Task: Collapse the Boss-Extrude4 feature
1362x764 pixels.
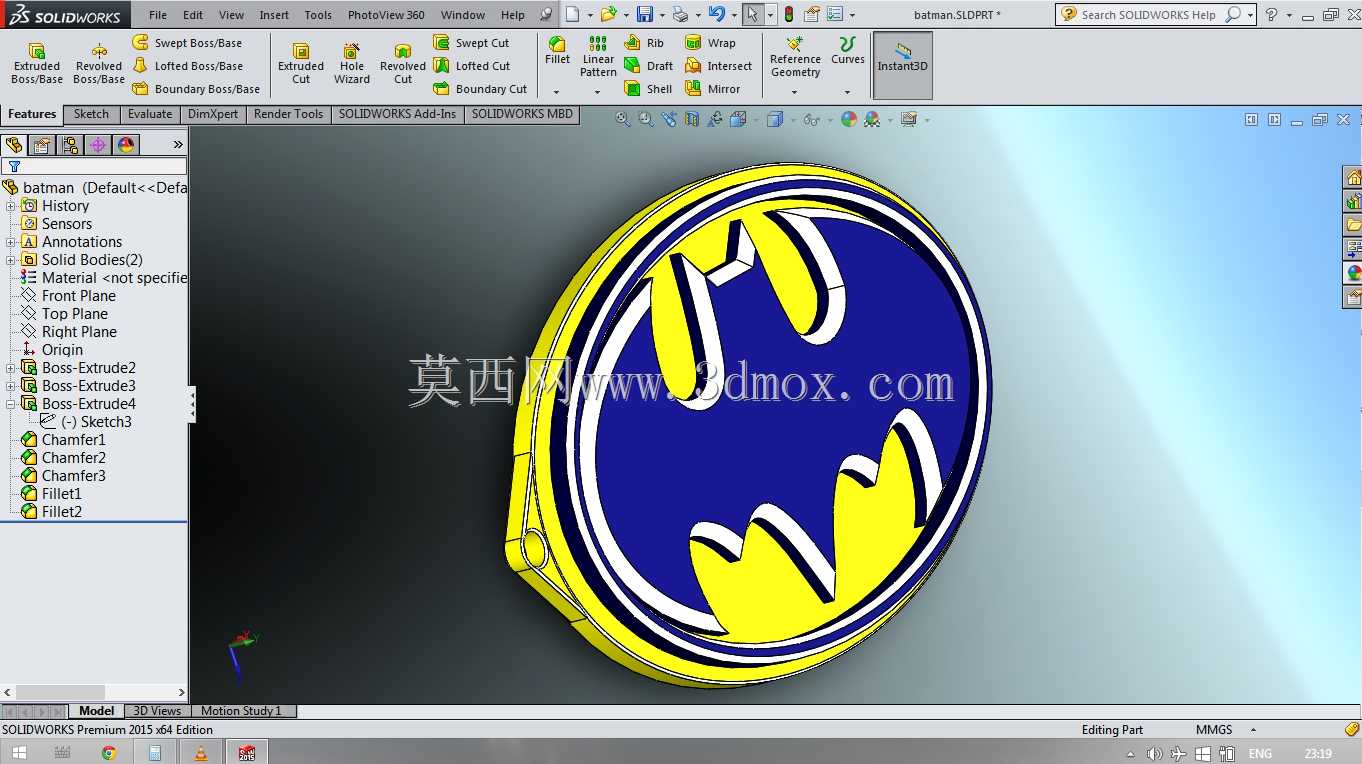Action: click(11, 404)
